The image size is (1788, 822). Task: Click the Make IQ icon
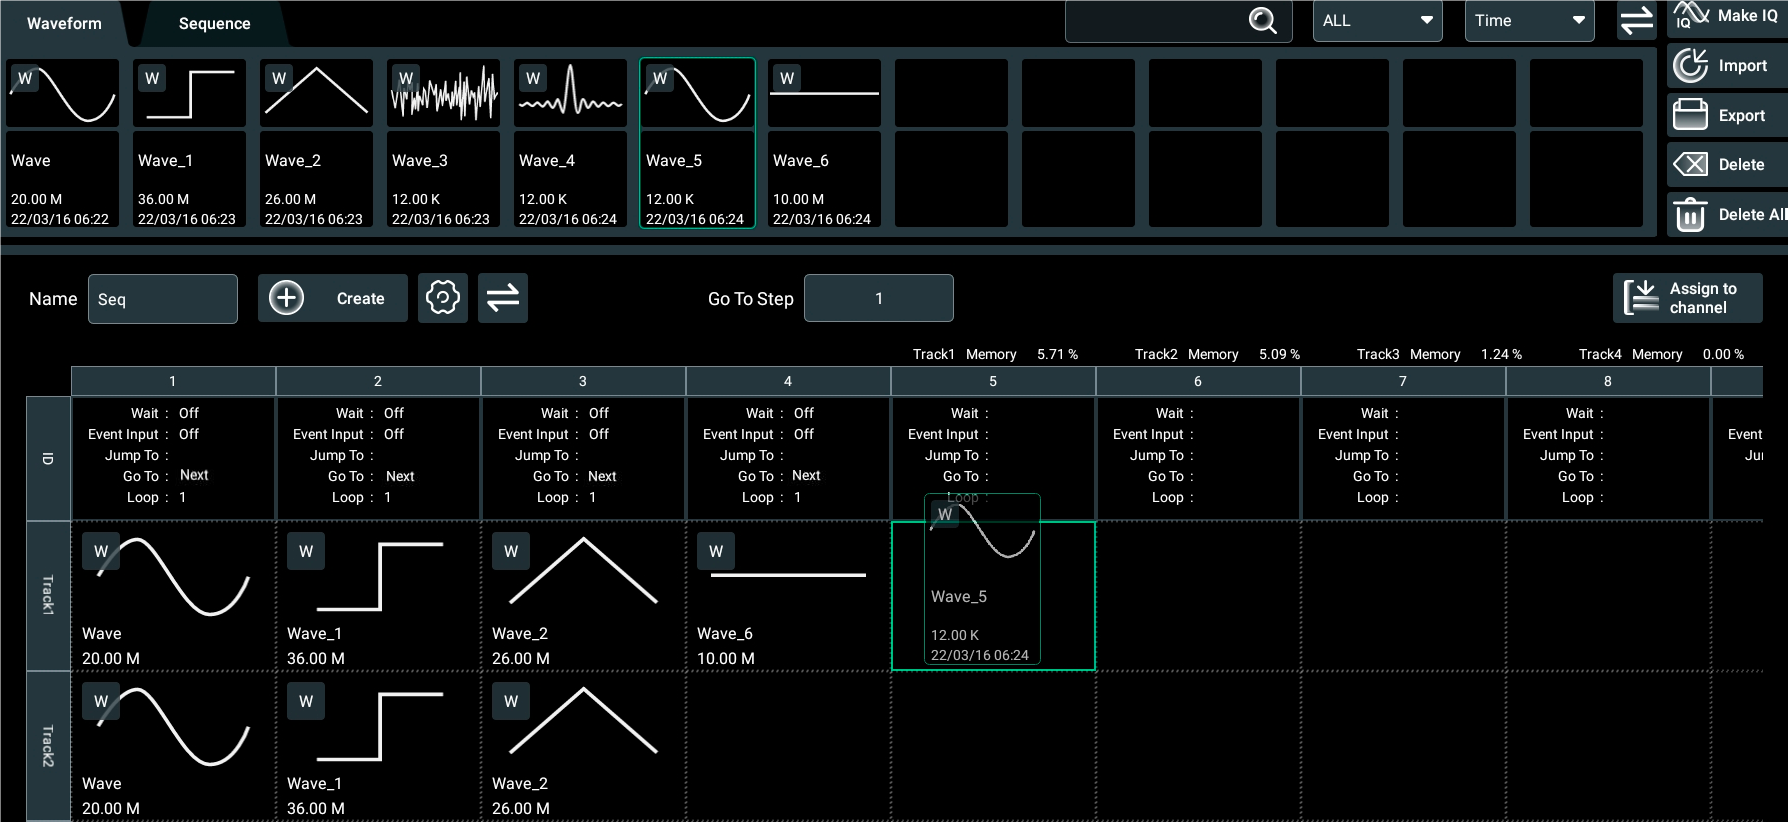[x=1691, y=16]
